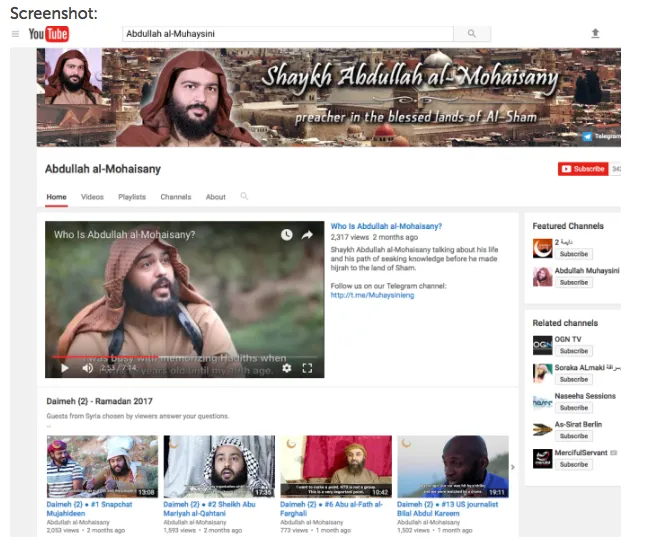Screen dimensions: 652x560
Task: Subscribe to Abdullah al-Mohaisany channel
Action: (583, 169)
